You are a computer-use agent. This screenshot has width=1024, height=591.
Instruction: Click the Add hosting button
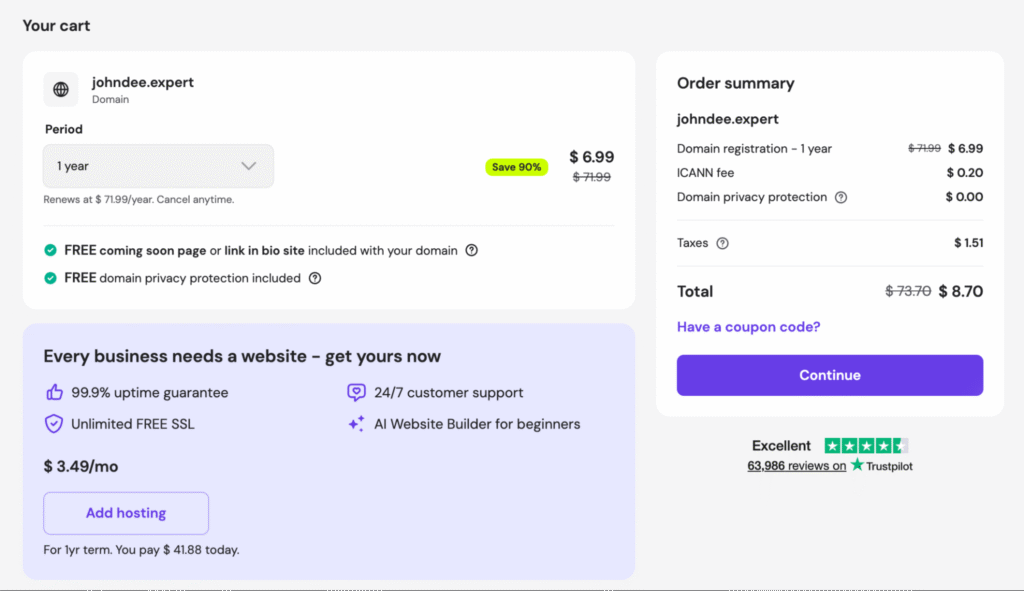[x=125, y=513]
